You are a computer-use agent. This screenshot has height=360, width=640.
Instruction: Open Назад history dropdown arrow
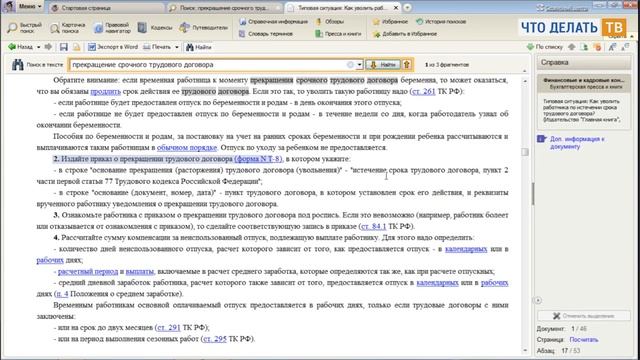point(38,47)
